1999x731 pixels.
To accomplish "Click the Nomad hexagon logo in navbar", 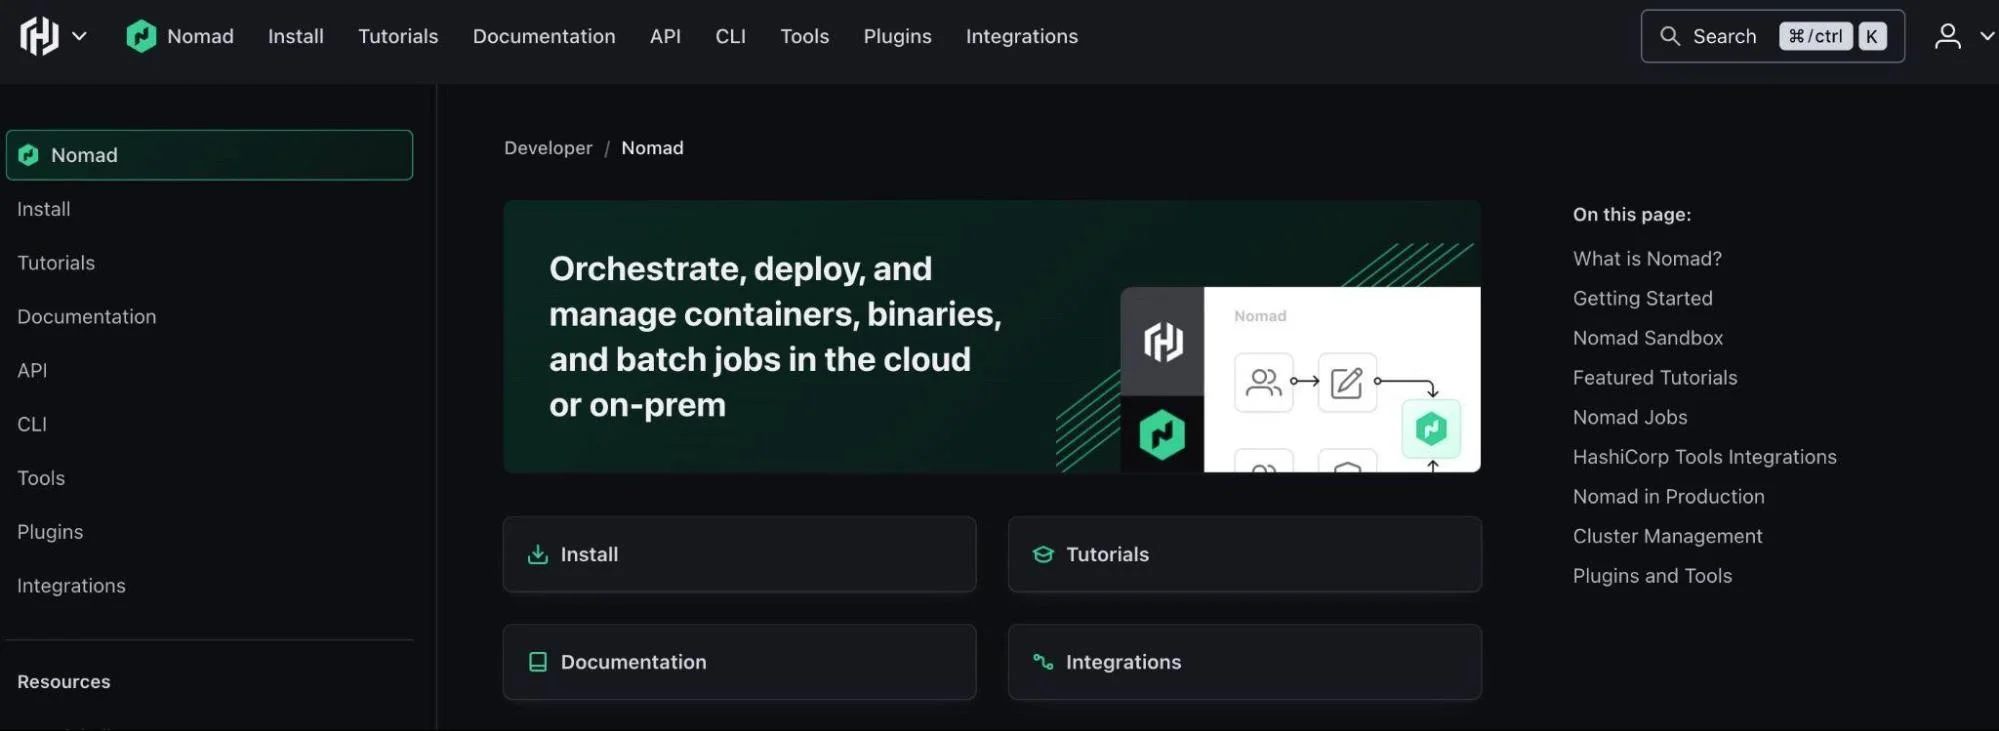I will tap(141, 36).
